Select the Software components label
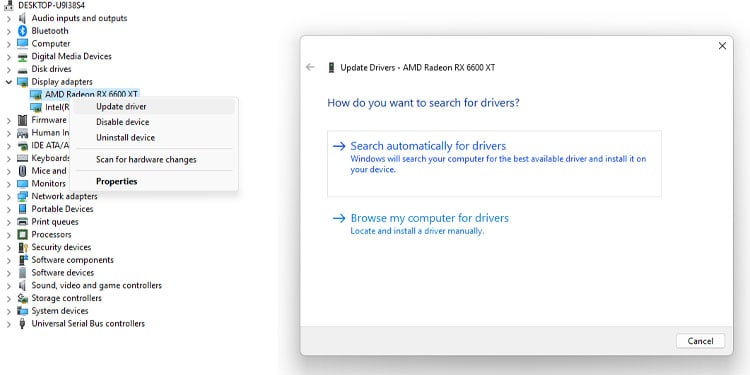Viewport: 750px width, 375px height. pos(73,260)
